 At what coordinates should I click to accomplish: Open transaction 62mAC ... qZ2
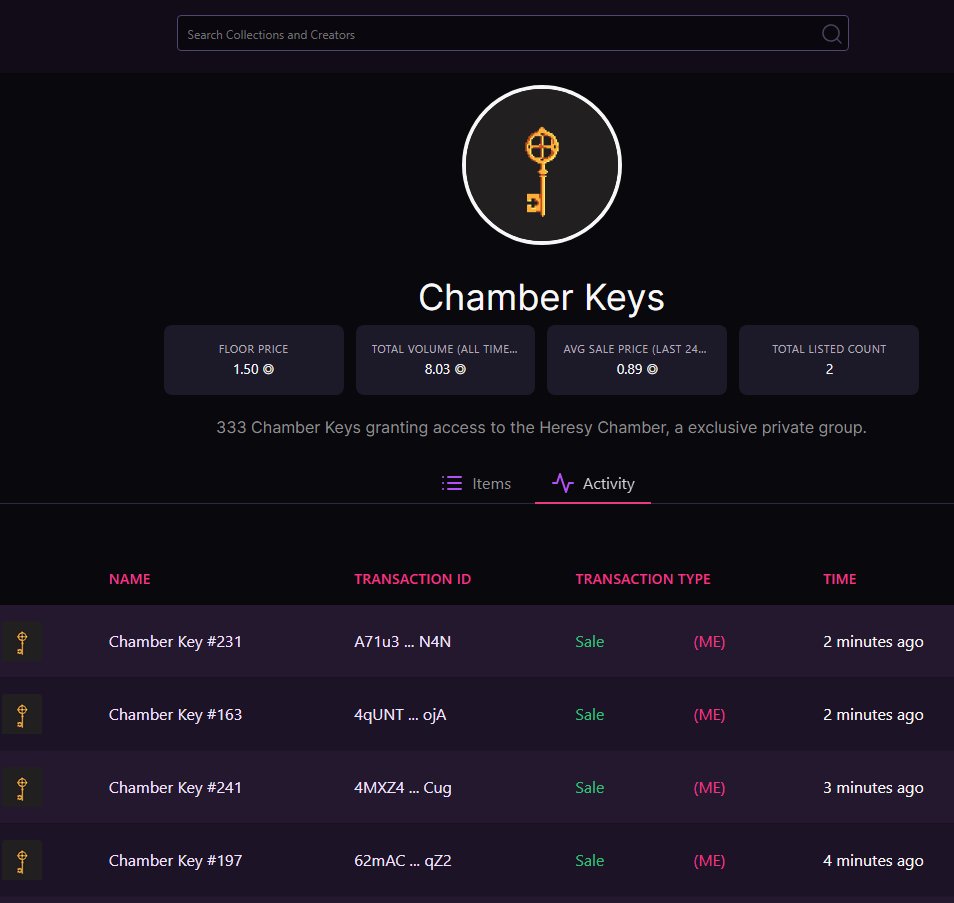coord(403,861)
